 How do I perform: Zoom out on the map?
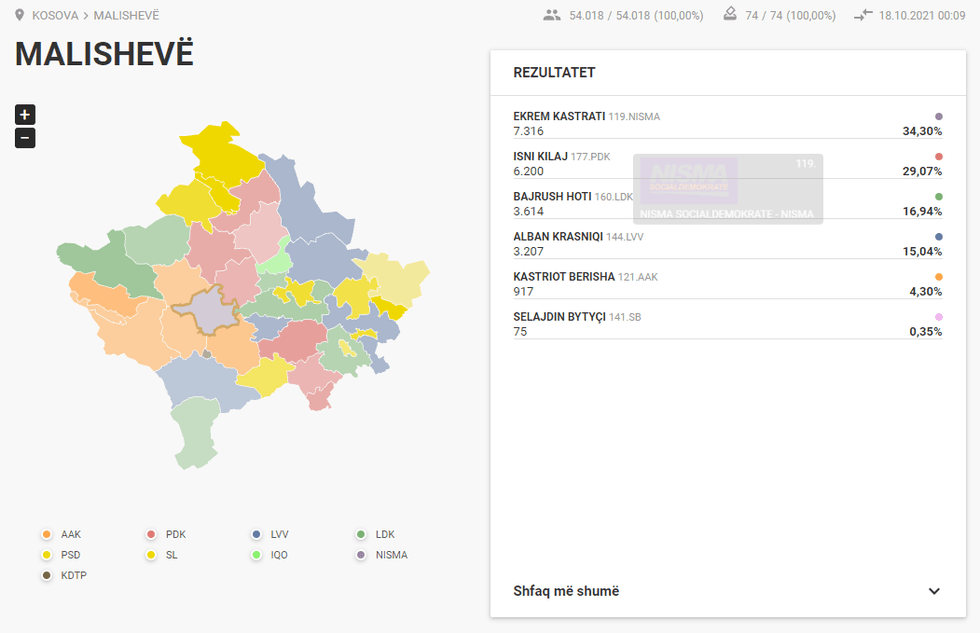[x=25, y=138]
